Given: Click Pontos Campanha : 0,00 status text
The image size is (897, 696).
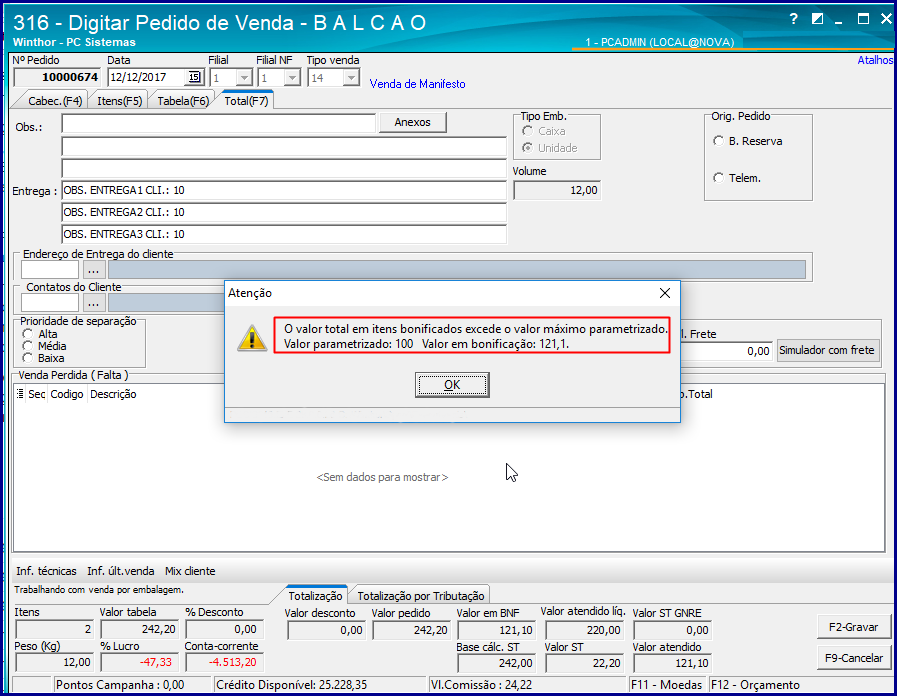Looking at the screenshot, I should click(x=120, y=685).
